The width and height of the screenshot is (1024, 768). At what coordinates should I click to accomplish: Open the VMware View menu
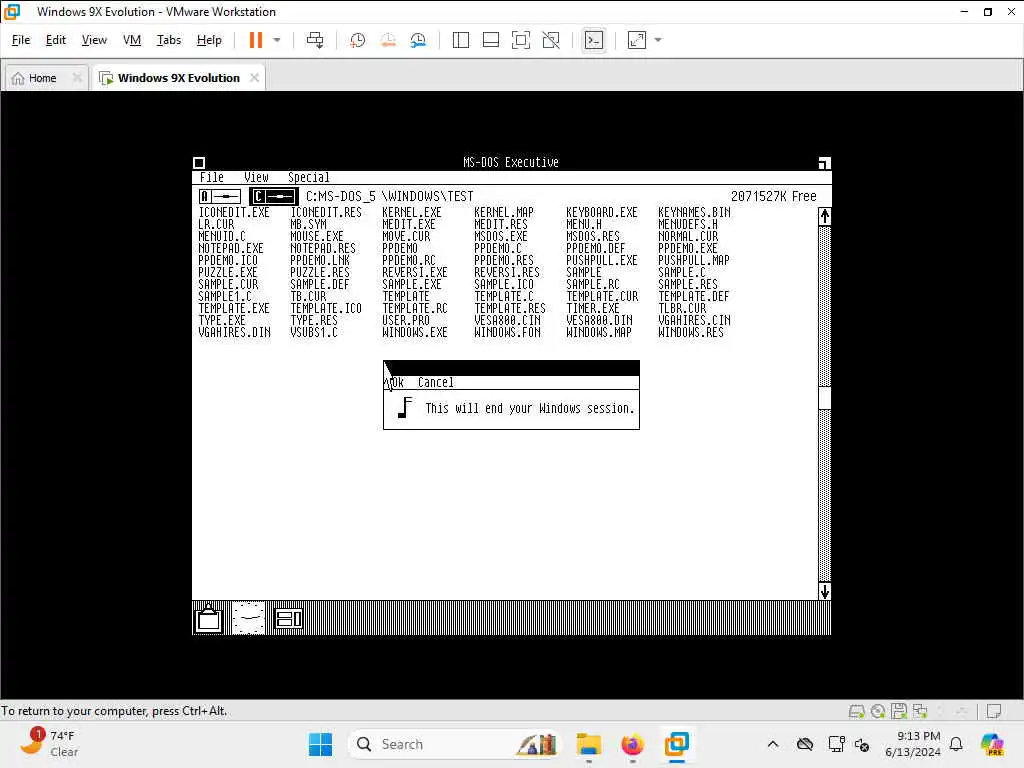pos(94,40)
